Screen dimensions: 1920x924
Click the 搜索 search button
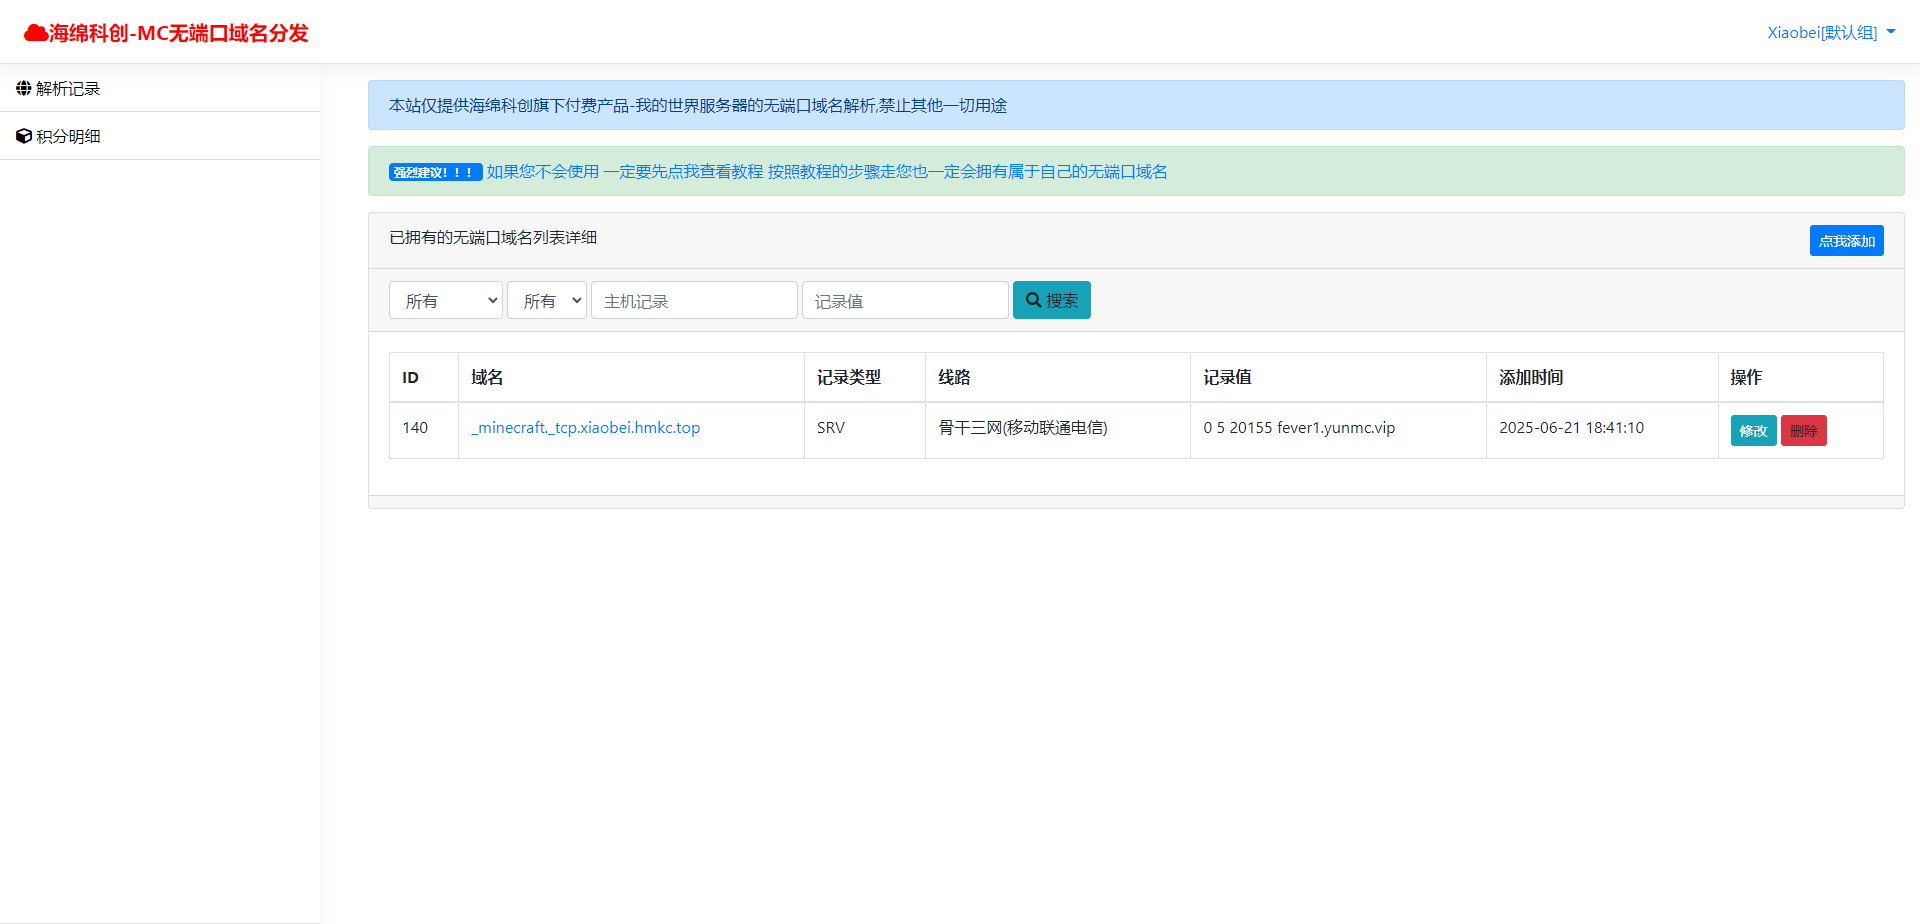[1051, 300]
